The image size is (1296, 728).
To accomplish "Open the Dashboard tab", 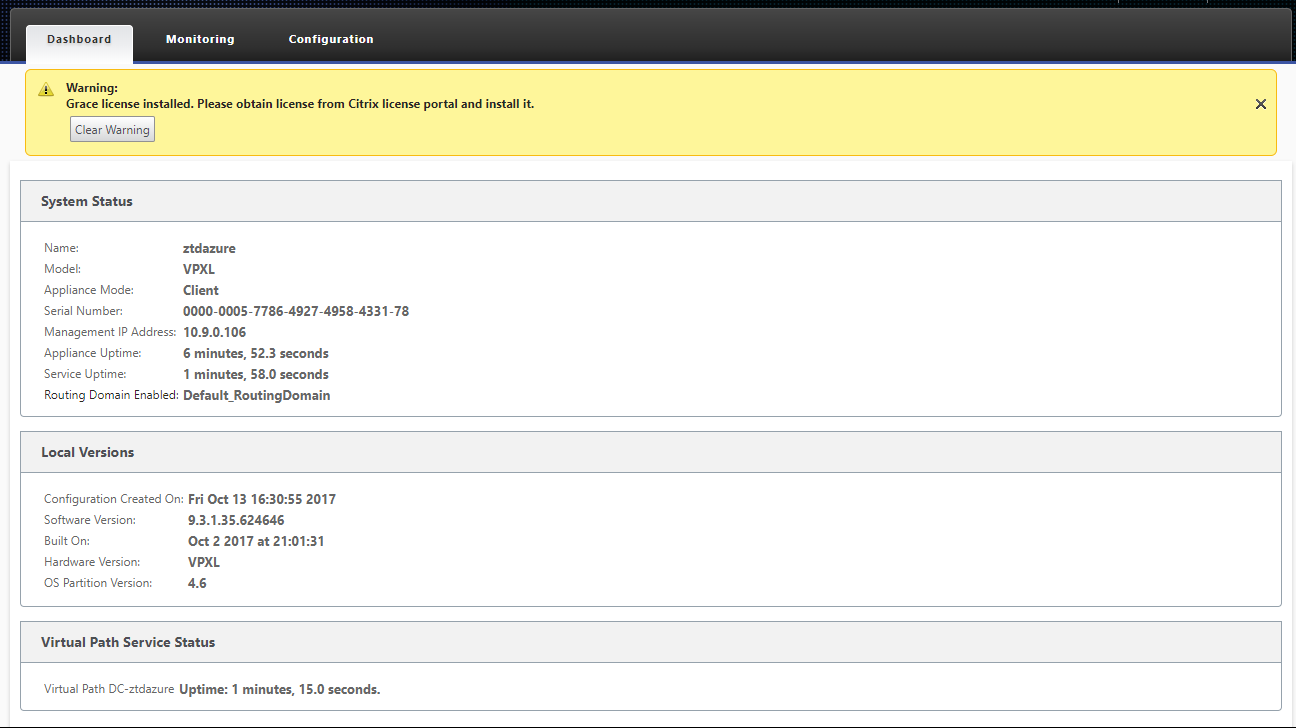I will [79, 40].
